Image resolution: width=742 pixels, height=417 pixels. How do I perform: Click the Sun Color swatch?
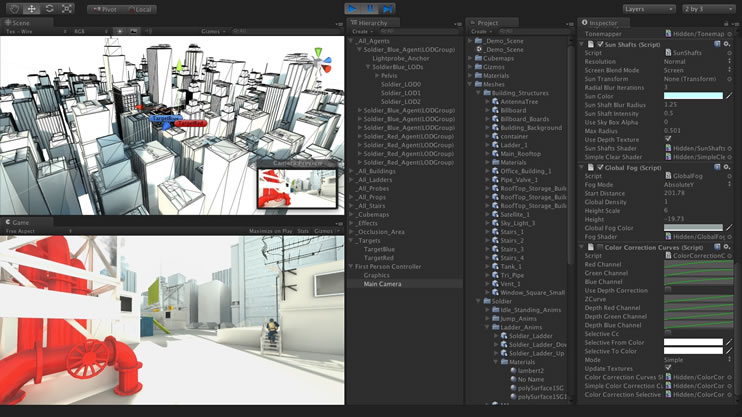[692, 96]
